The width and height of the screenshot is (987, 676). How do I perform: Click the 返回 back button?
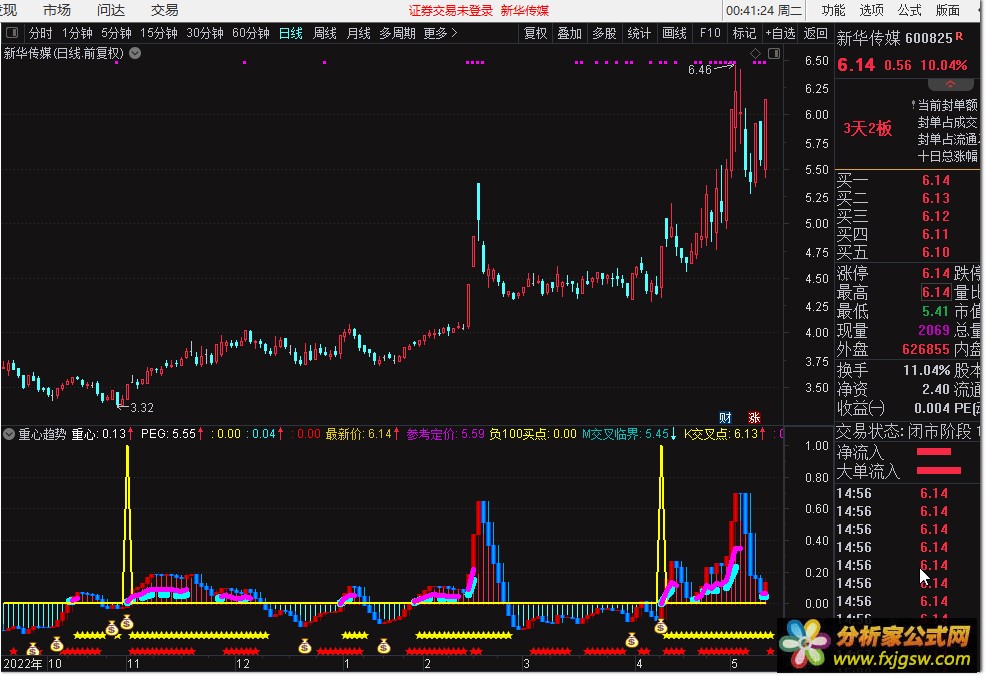point(816,33)
